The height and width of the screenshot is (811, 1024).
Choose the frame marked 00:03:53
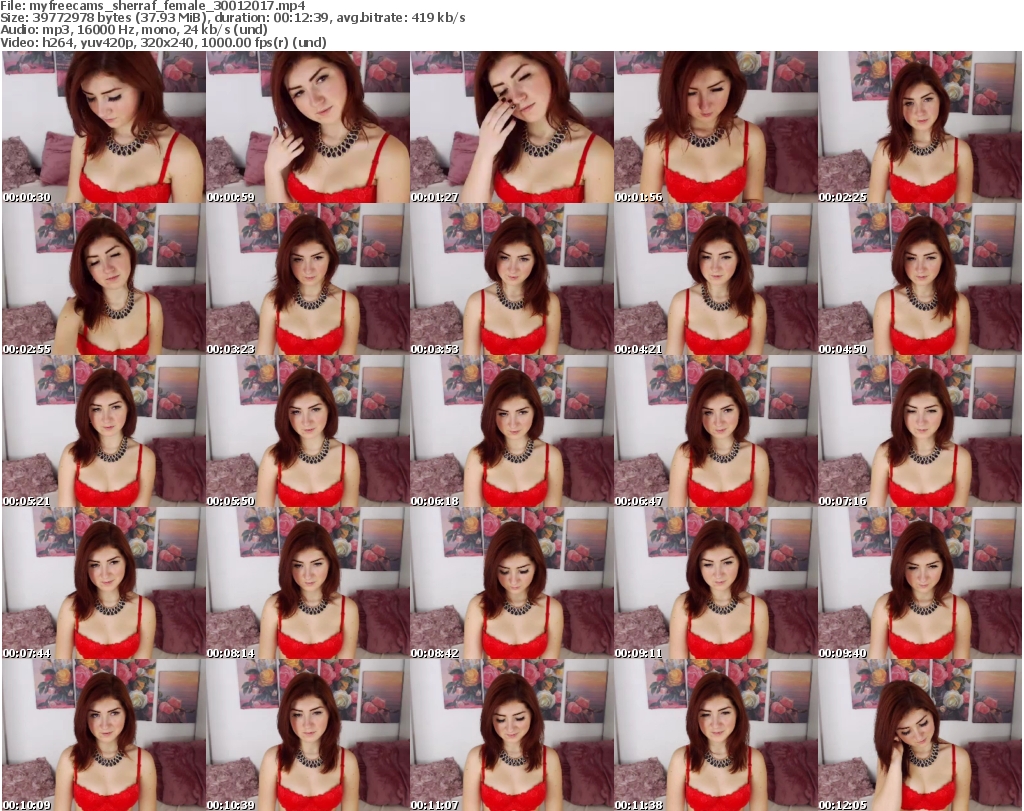pyautogui.click(x=511, y=279)
